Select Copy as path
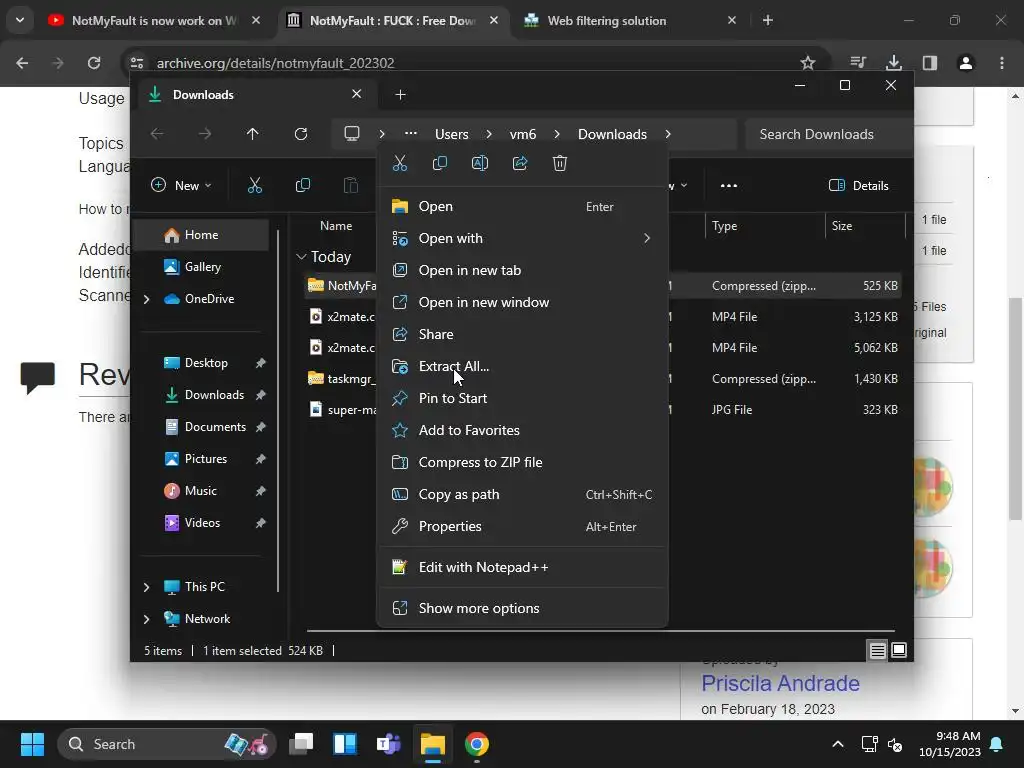The width and height of the screenshot is (1024, 768). pyautogui.click(x=522, y=494)
